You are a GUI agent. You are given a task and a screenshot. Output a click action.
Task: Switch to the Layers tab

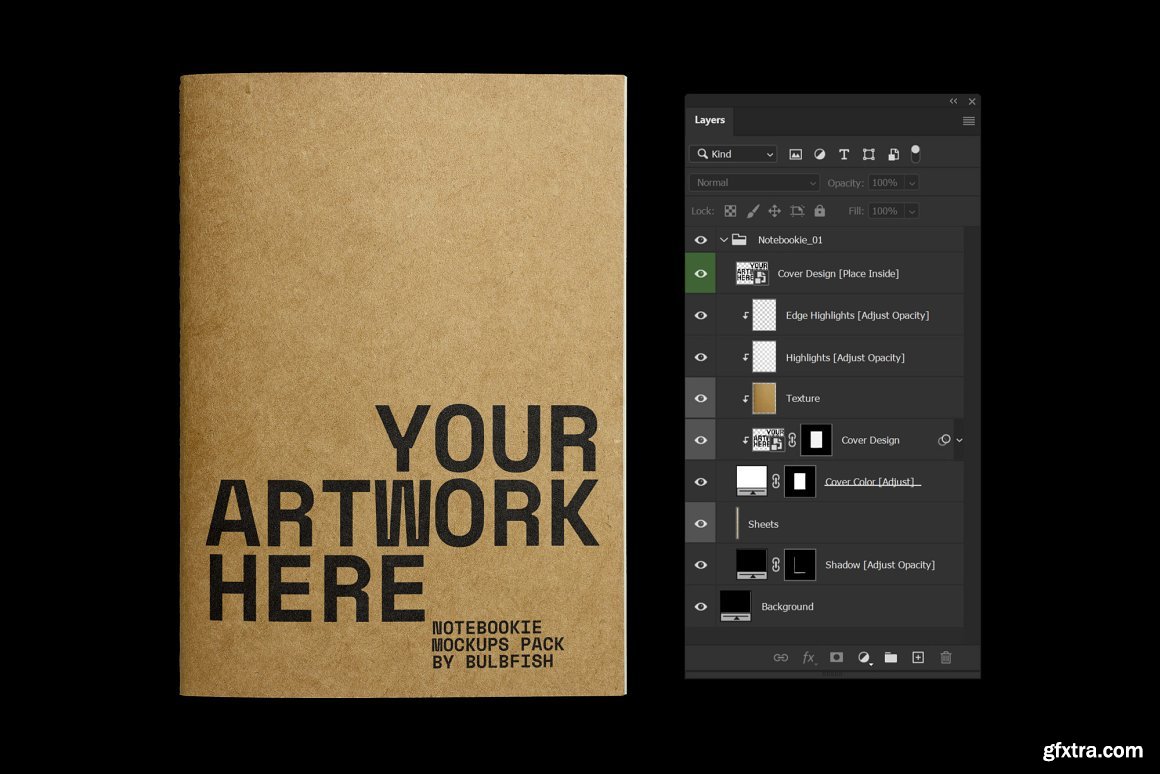(x=710, y=120)
